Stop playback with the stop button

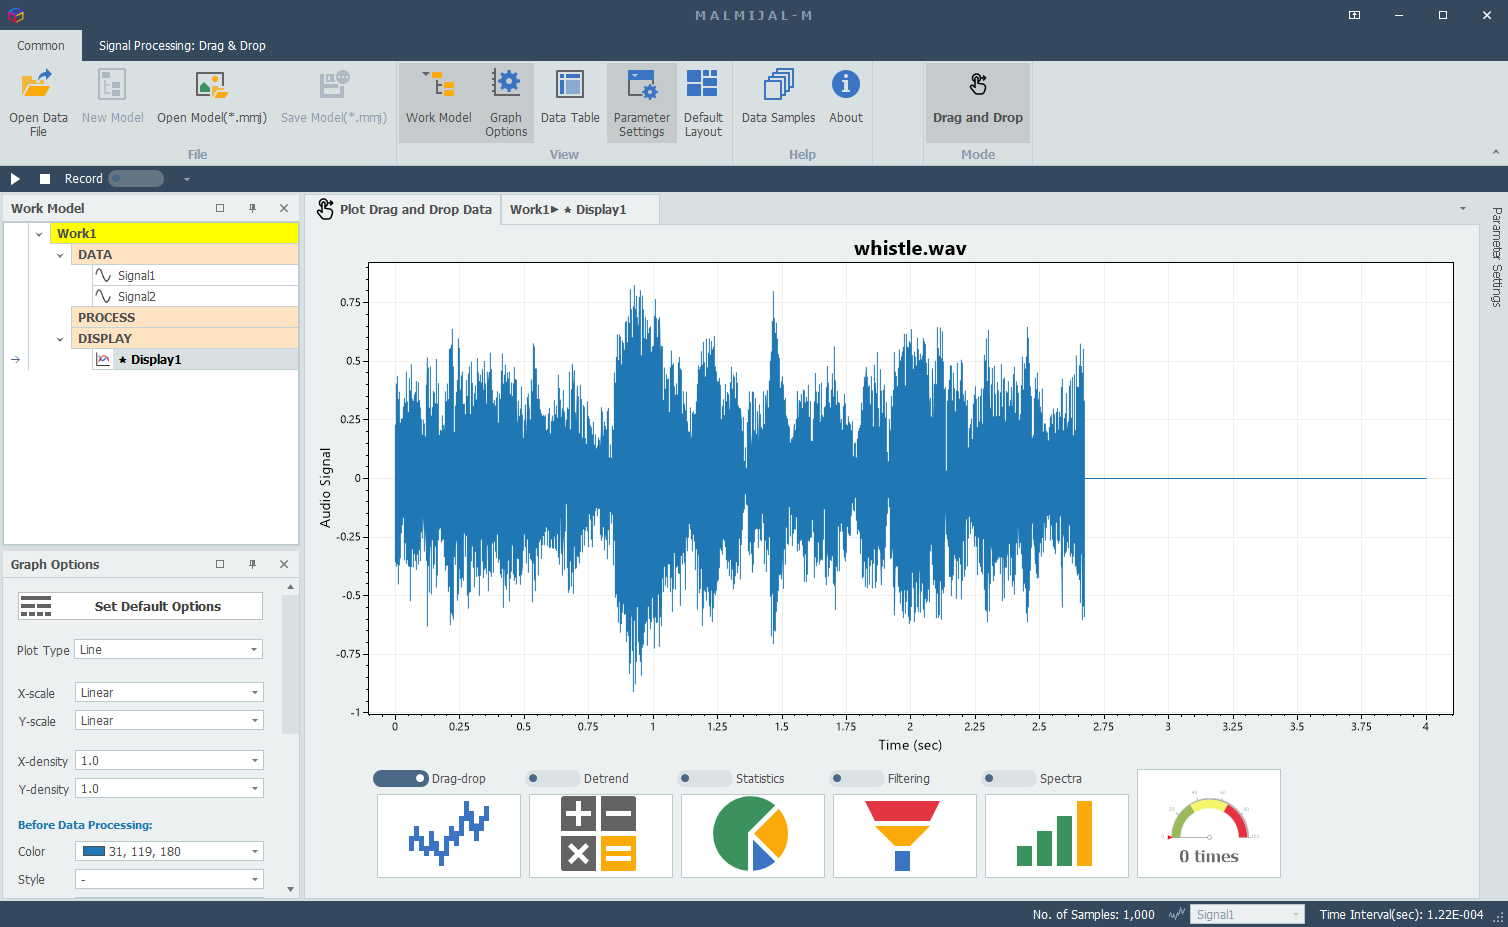coord(45,179)
